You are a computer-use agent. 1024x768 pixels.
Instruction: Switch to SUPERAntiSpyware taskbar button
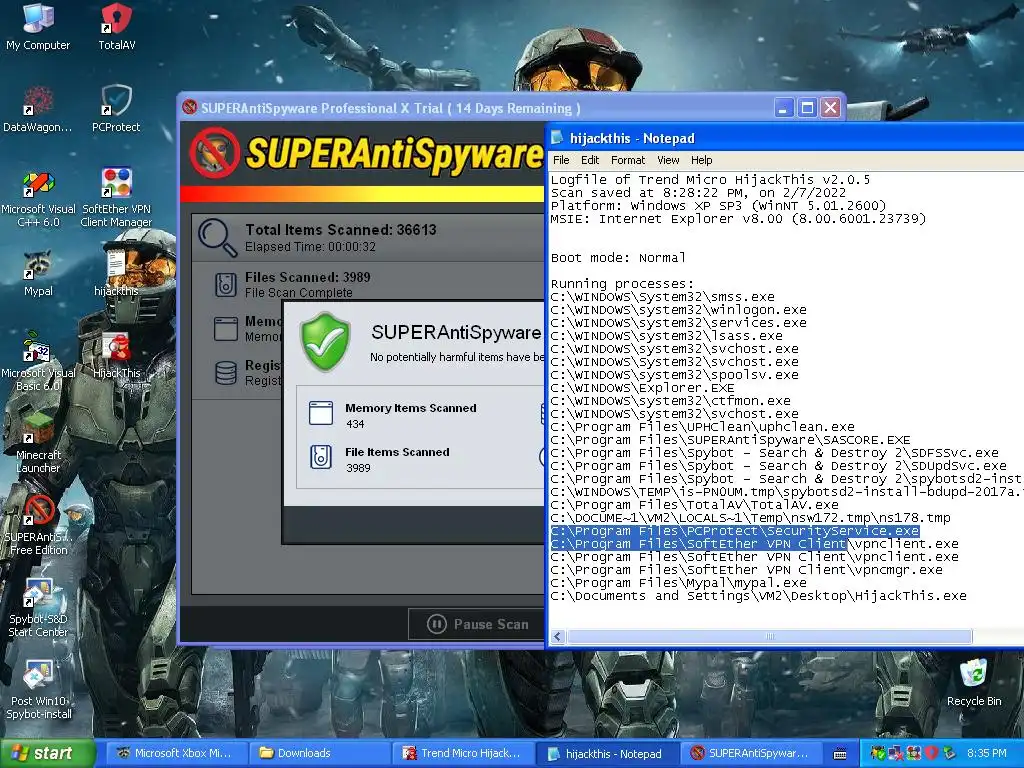tap(751, 753)
